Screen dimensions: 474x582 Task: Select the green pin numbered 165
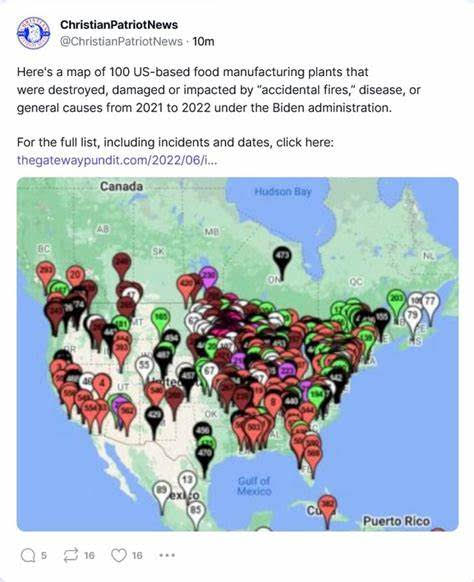[x=160, y=321]
